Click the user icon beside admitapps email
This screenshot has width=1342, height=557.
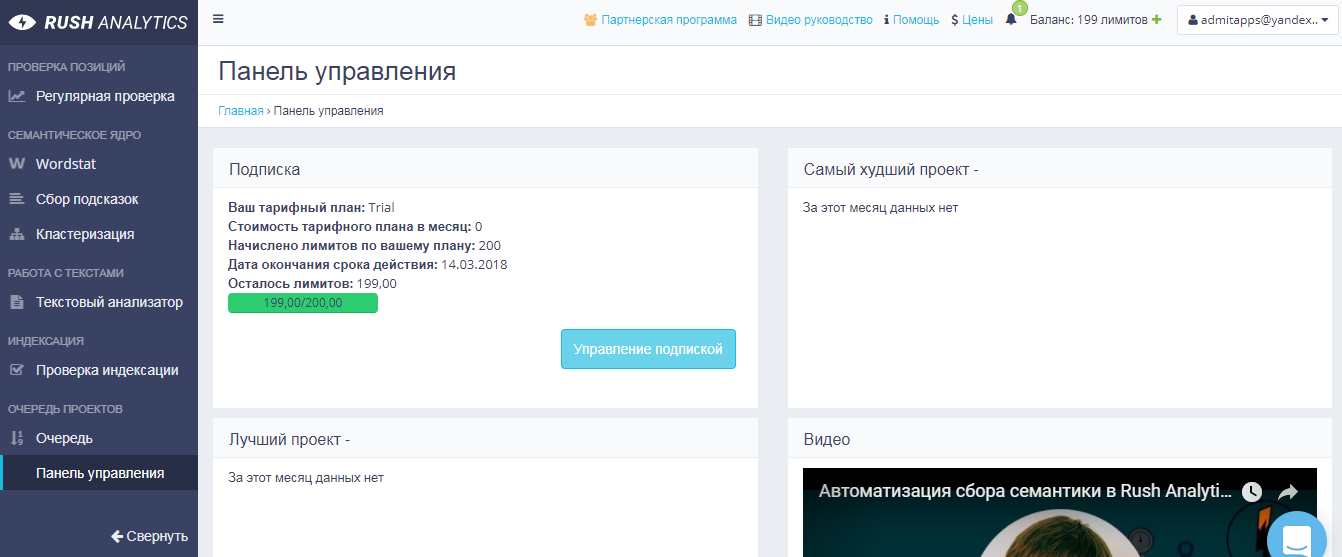[x=1193, y=20]
